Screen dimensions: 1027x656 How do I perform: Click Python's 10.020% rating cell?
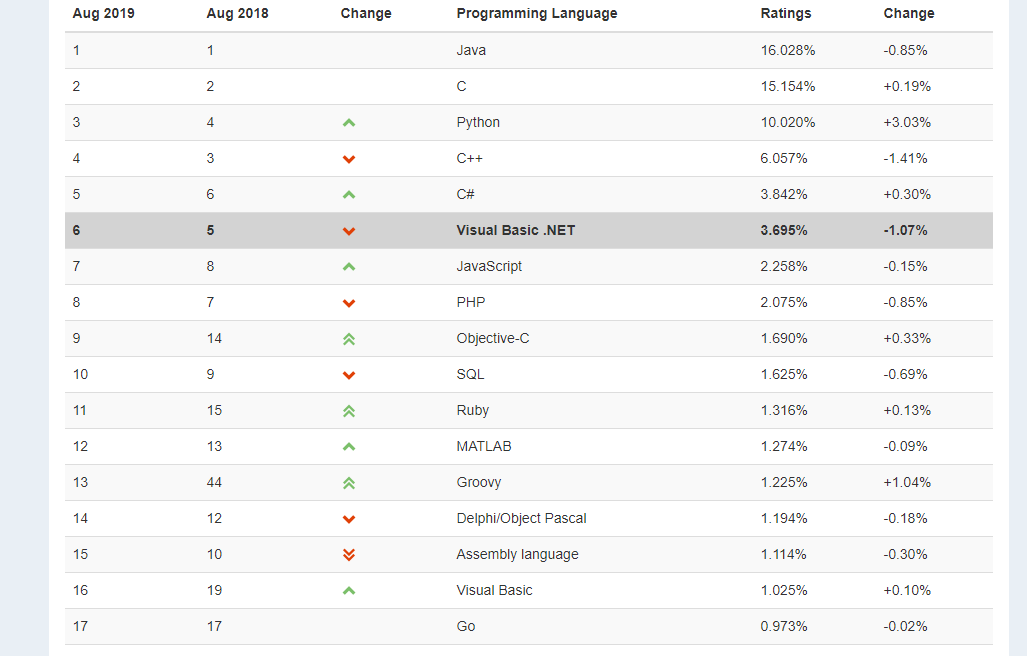788,122
